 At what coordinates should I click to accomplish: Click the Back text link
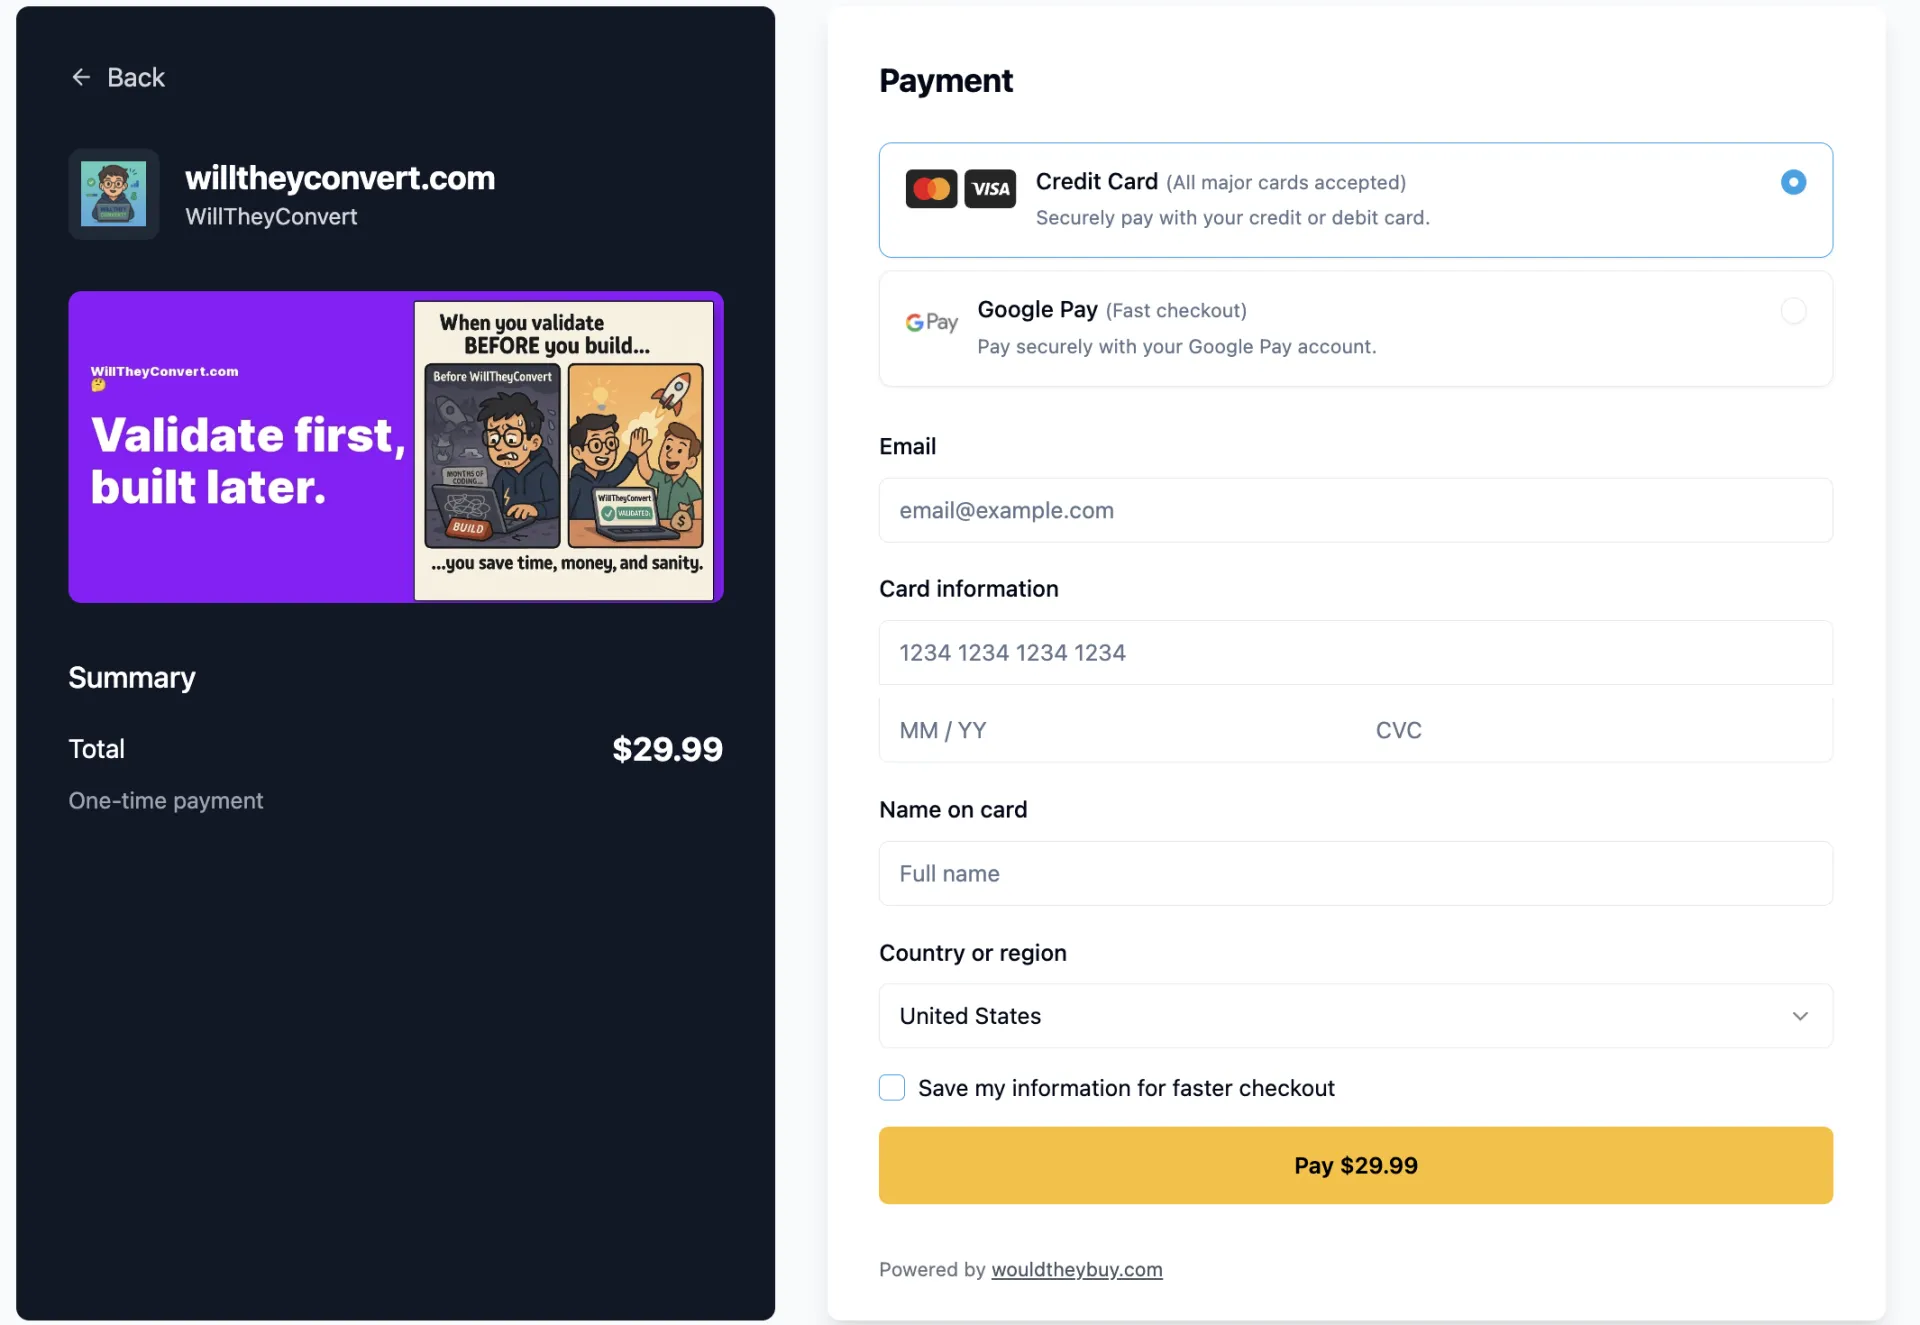click(x=136, y=77)
